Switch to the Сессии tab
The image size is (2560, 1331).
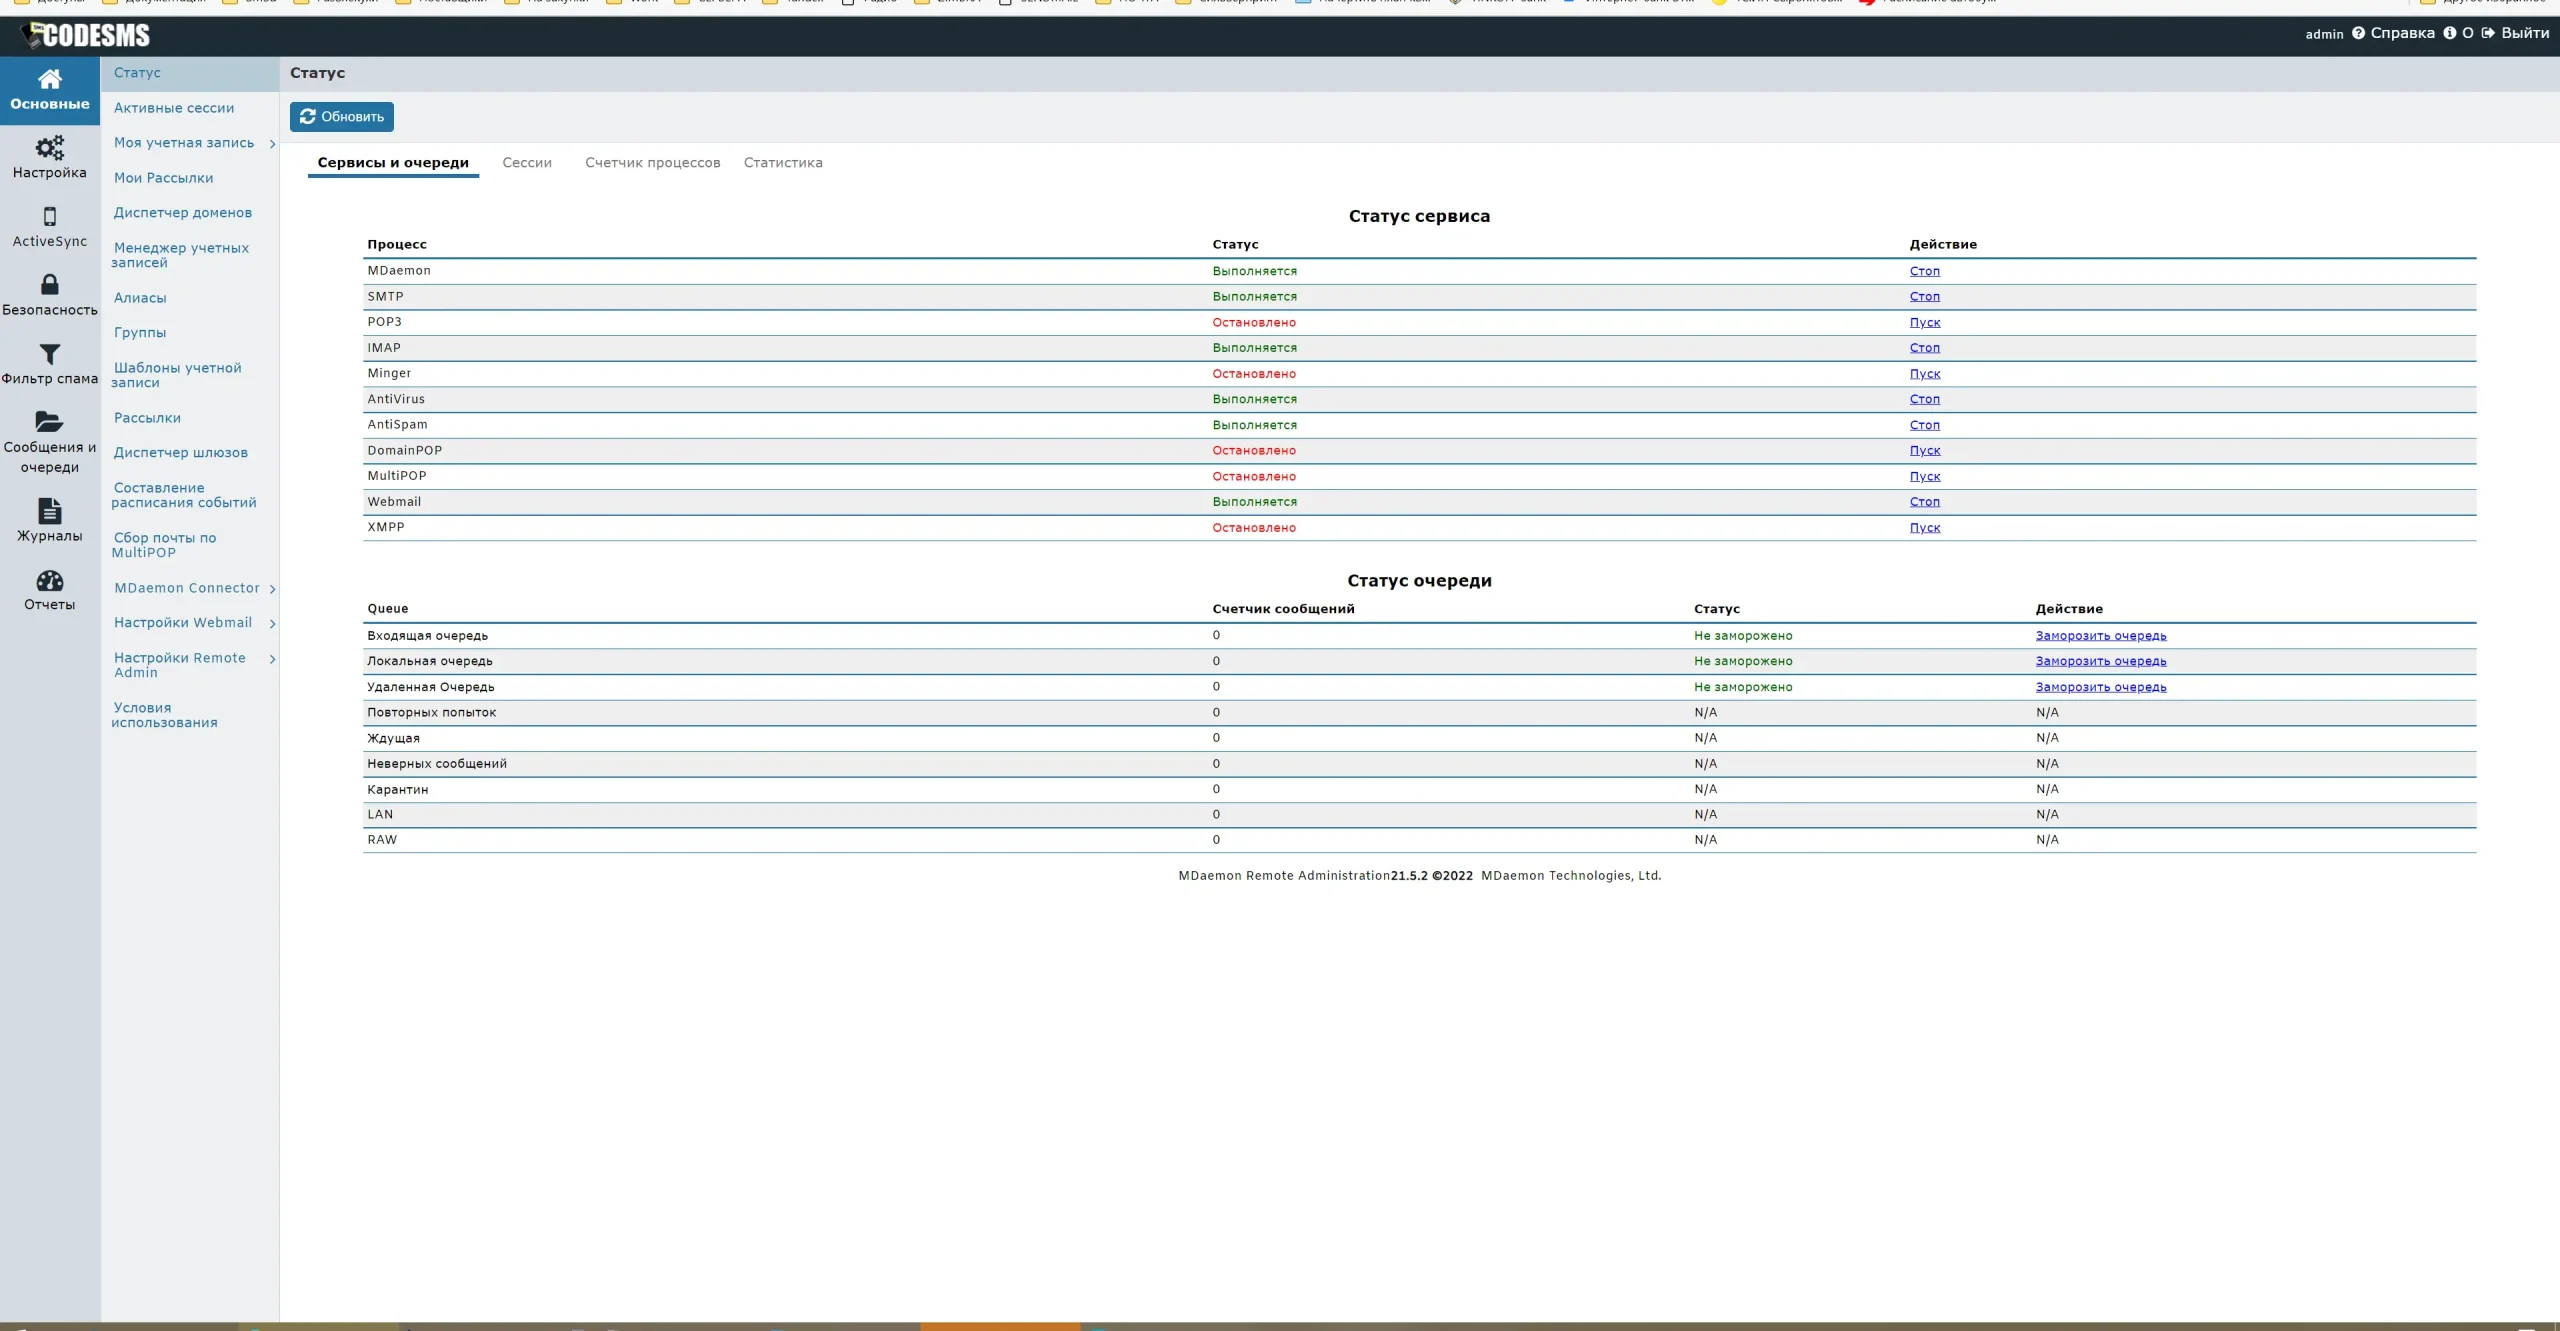tap(526, 163)
